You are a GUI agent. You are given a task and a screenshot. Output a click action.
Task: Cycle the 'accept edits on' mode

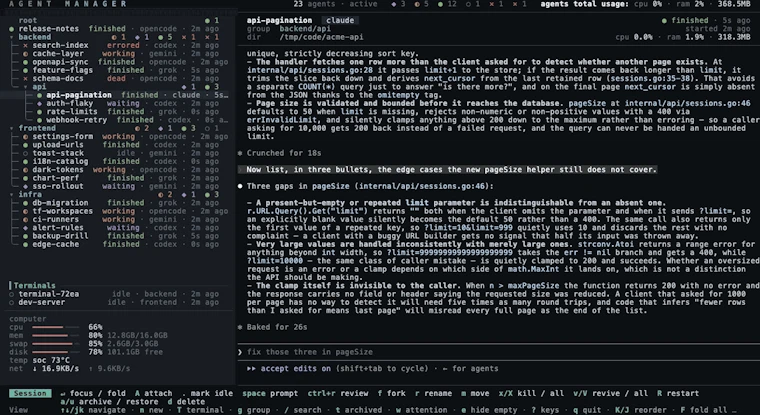[296, 368]
